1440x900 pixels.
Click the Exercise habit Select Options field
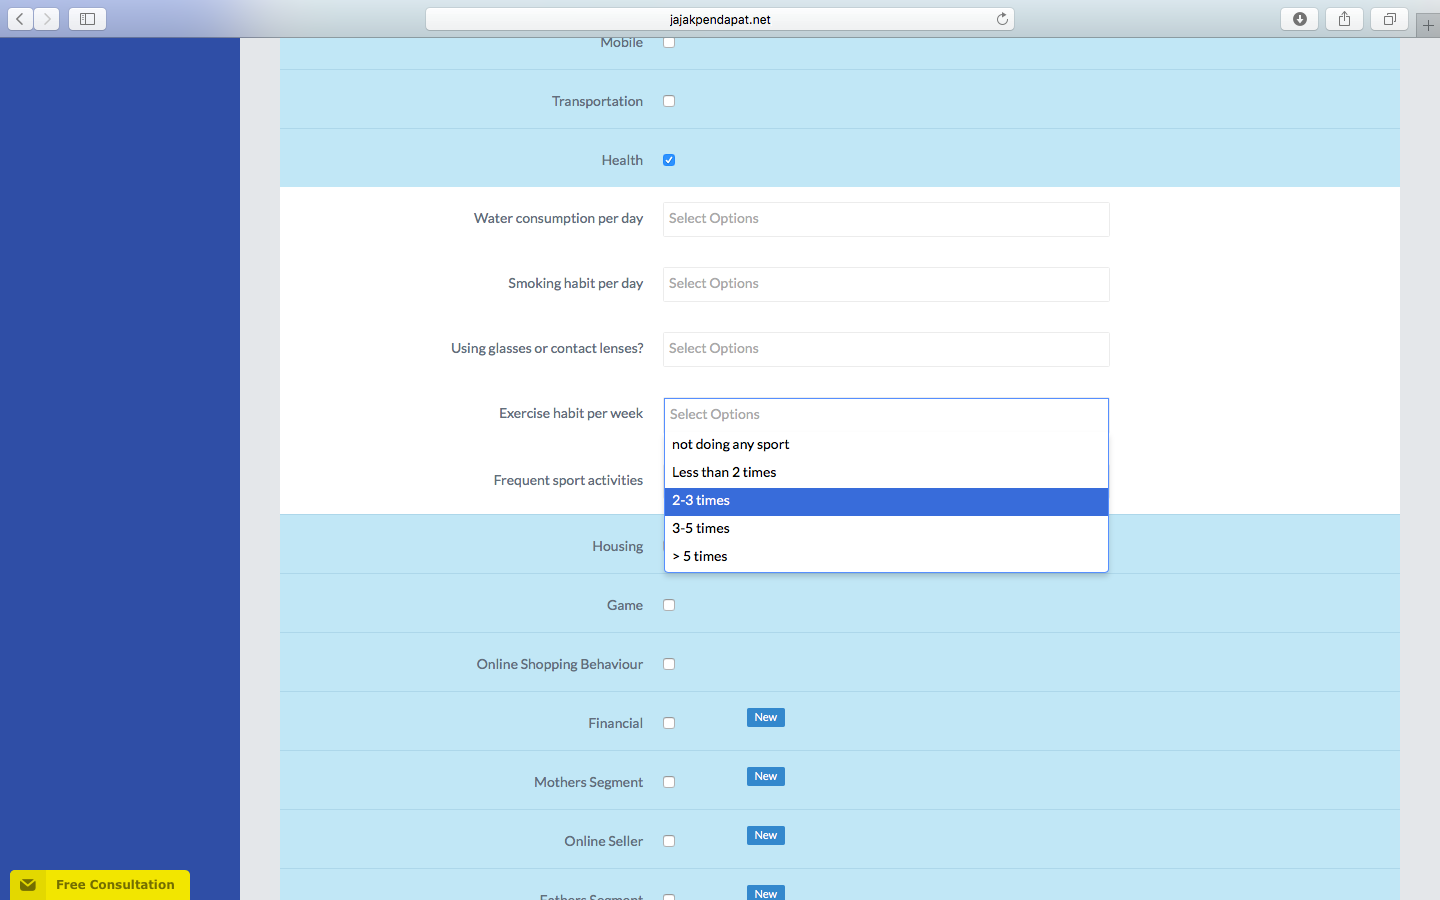click(886, 414)
